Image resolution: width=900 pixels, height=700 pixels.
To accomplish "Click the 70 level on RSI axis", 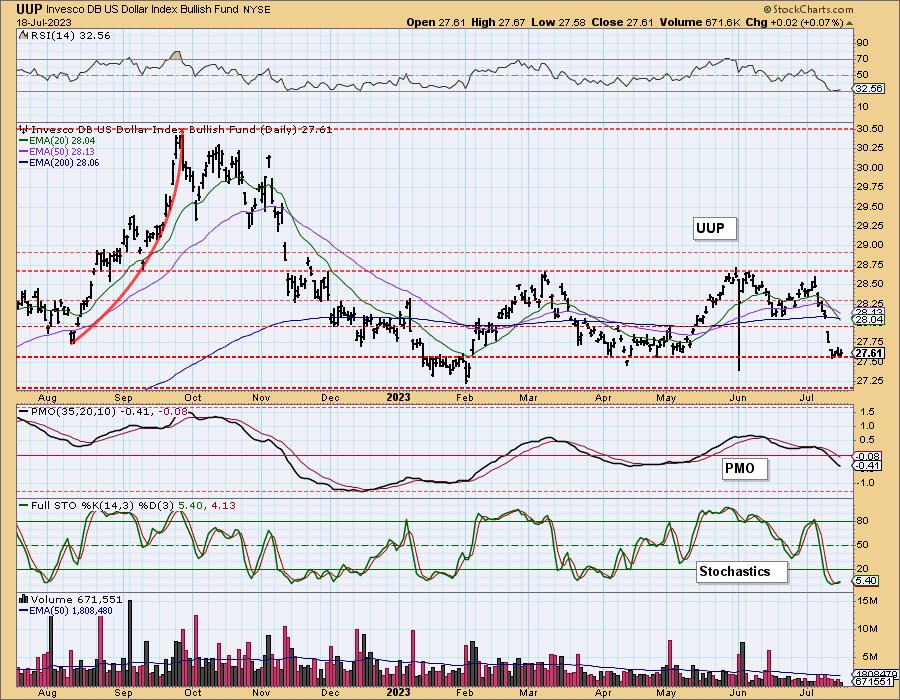I will tap(862, 59).
